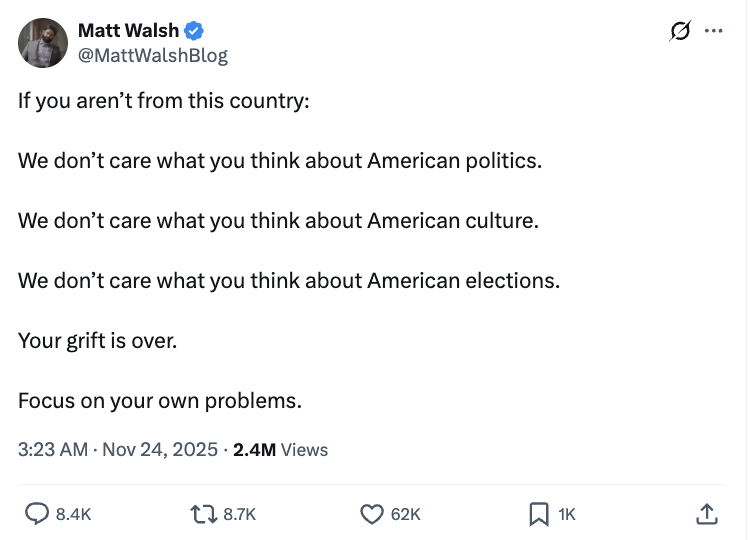Click the reply speech bubble icon
The image size is (750, 540).
pos(37,514)
